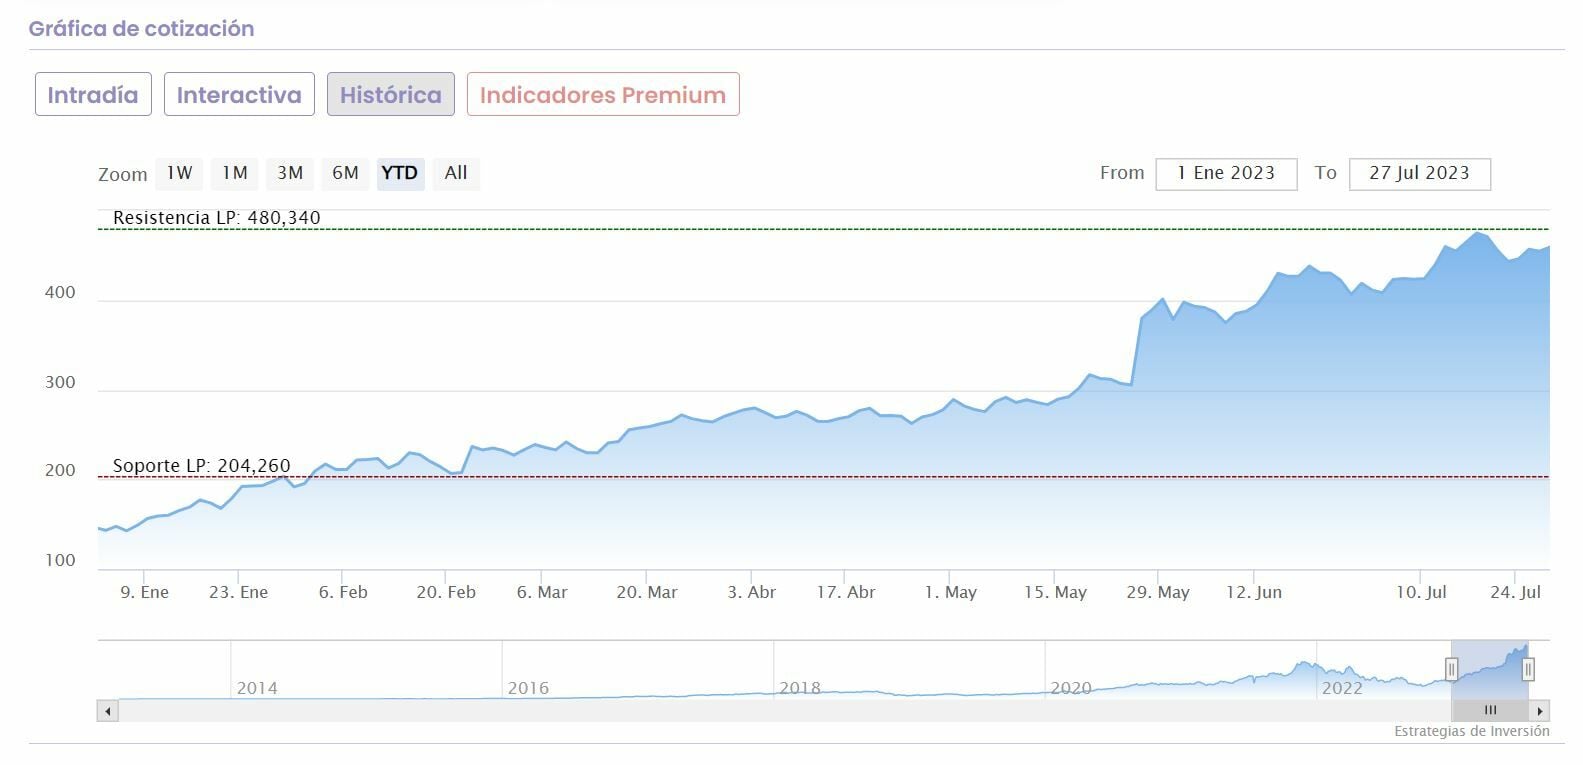Viewport: 1583px width, 765px height.
Task: Click the Resistencia LP 480,340 line label
Action: click(x=217, y=218)
